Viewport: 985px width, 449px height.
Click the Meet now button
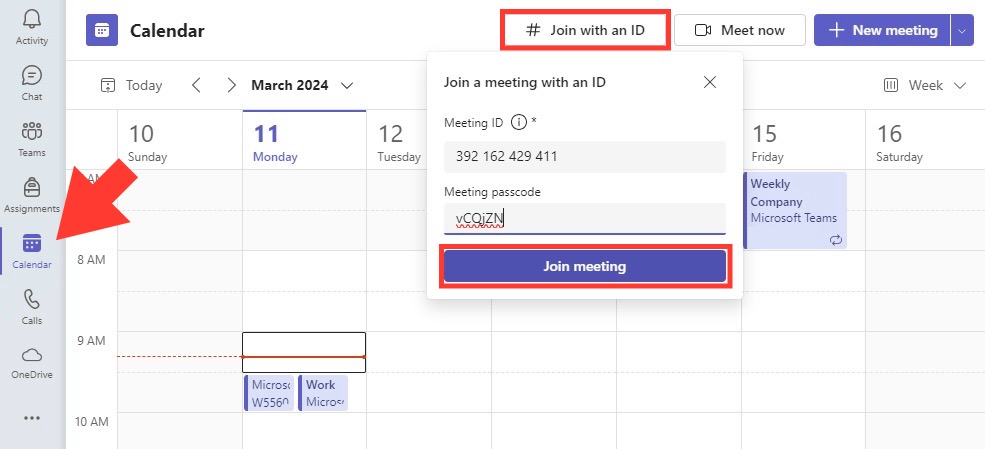[x=740, y=30]
